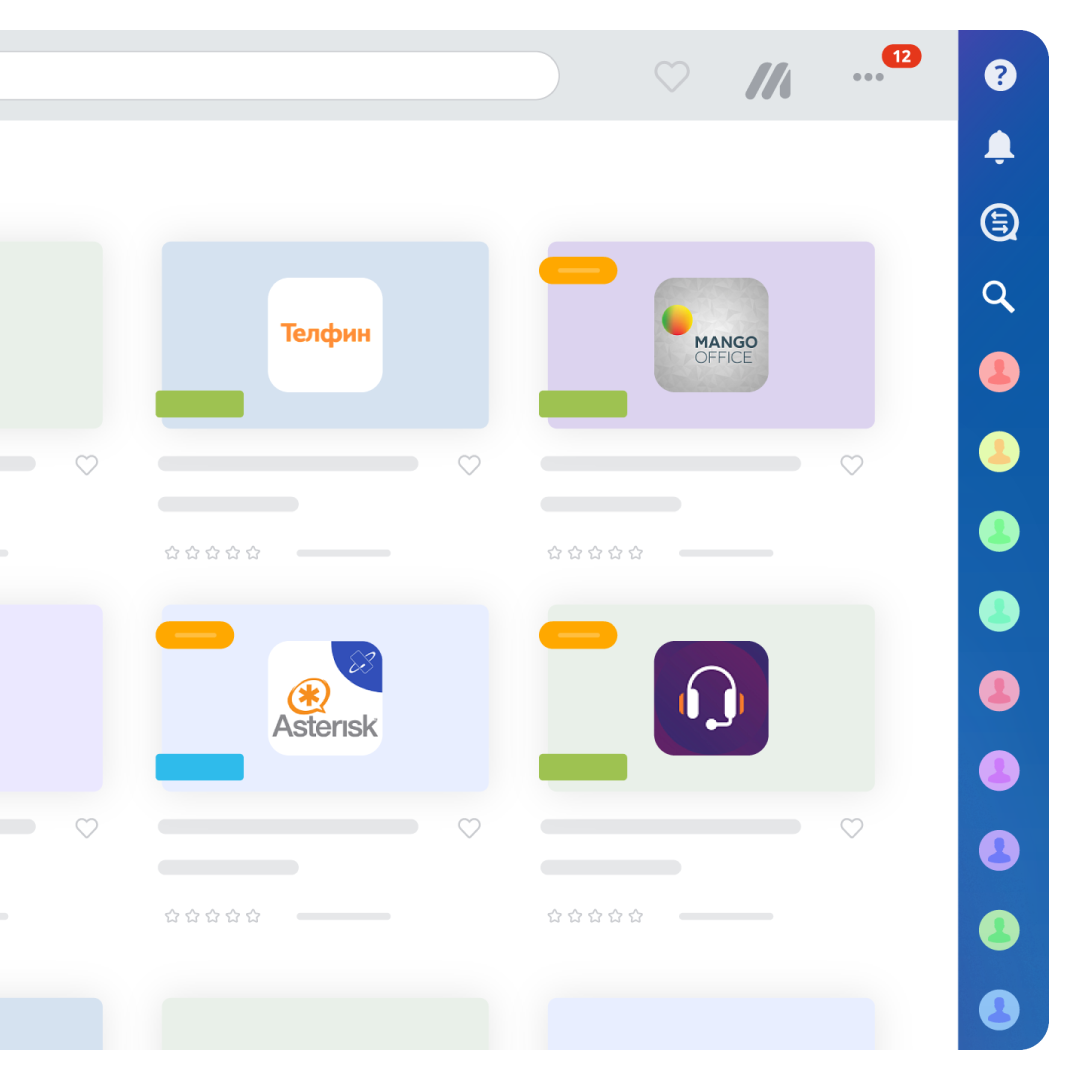Rate the headset app using stars

point(595,916)
